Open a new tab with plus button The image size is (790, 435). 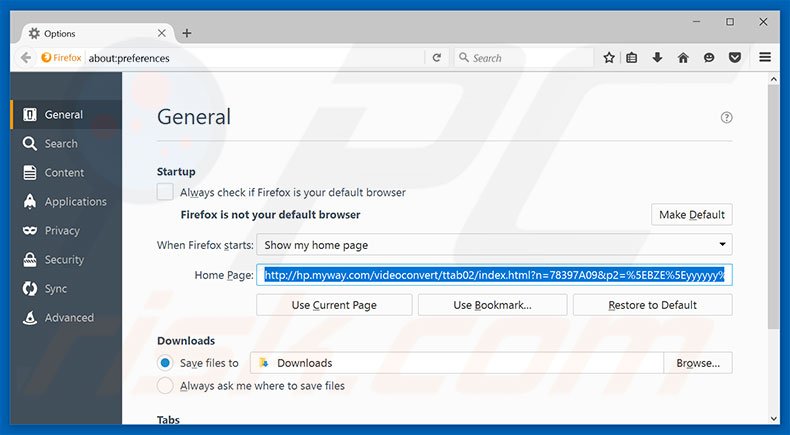[187, 33]
